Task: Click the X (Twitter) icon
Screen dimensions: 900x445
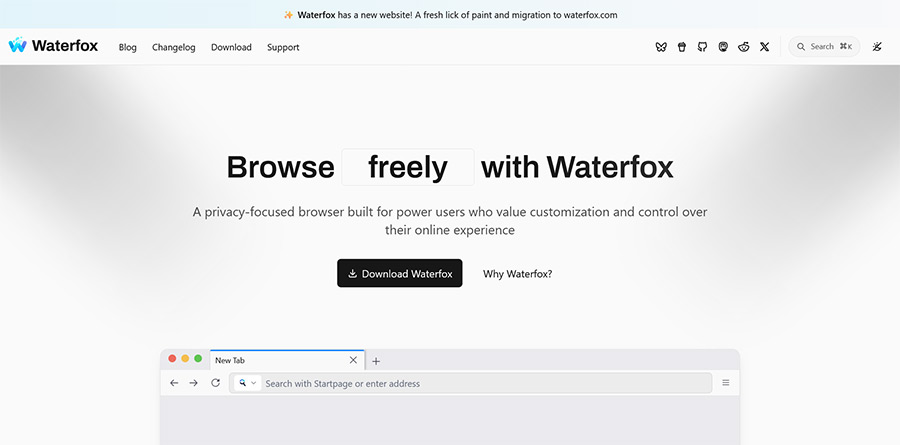Action: pos(765,47)
